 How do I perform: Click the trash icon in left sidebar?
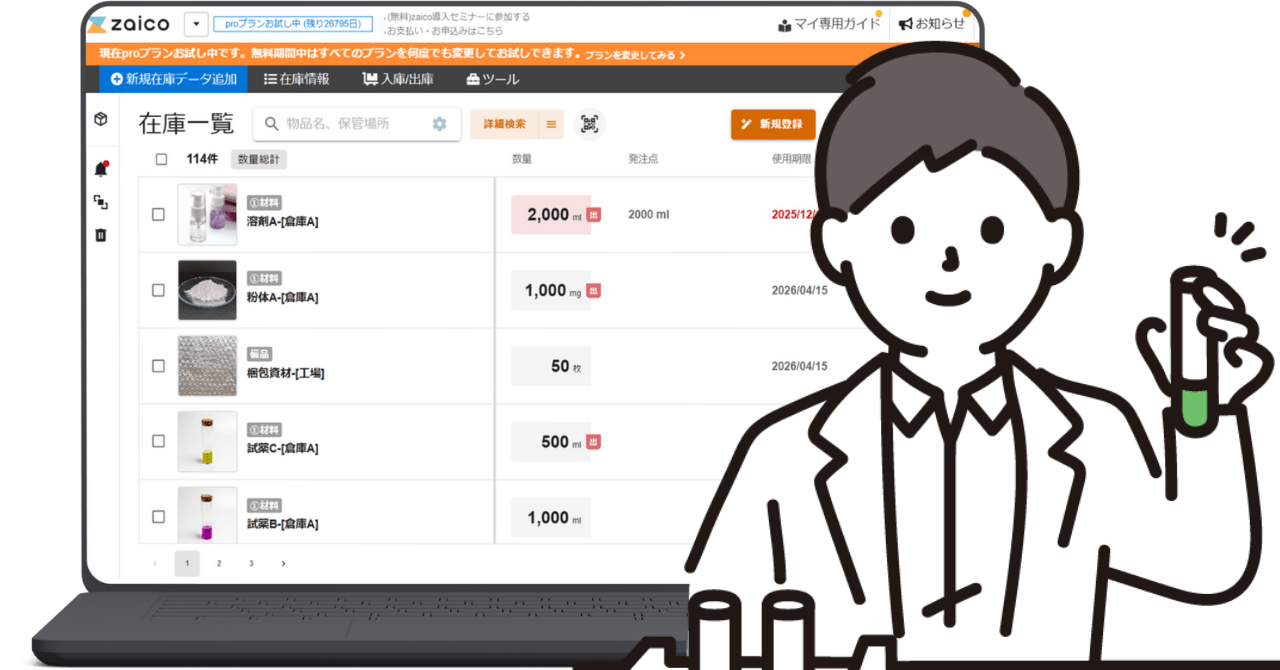(x=100, y=235)
